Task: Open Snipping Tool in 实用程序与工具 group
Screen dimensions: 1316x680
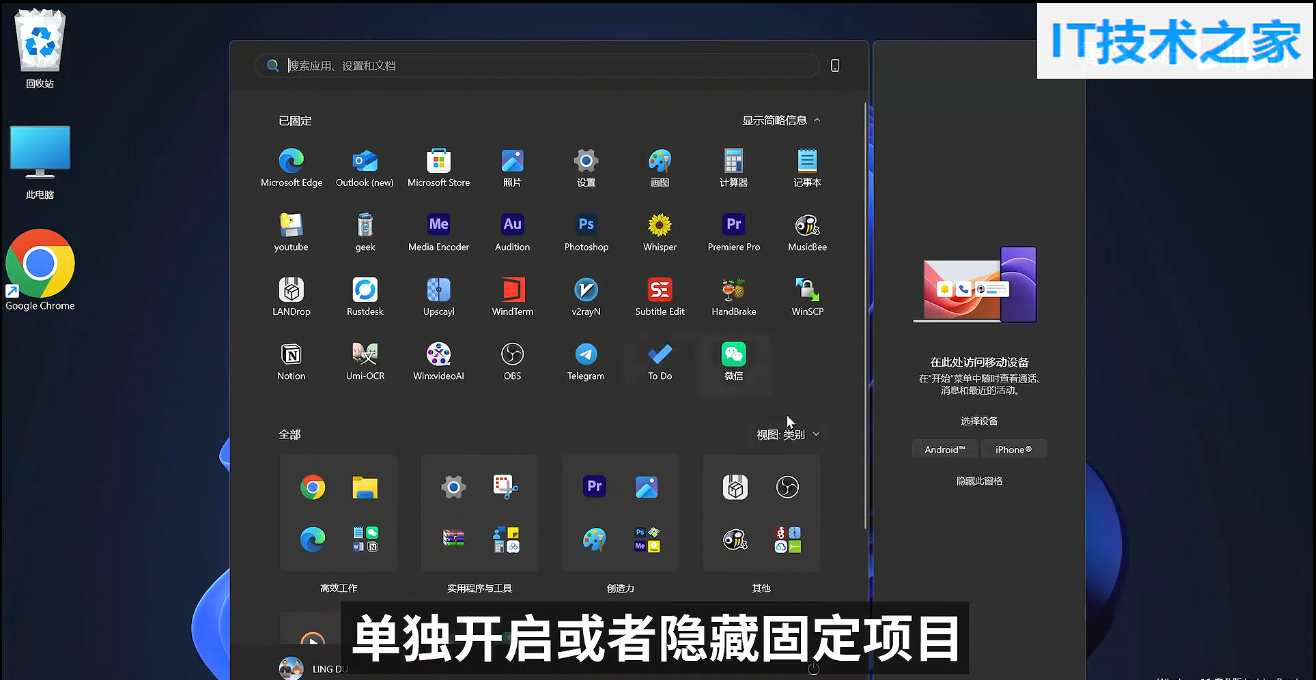Action: pyautogui.click(x=506, y=487)
